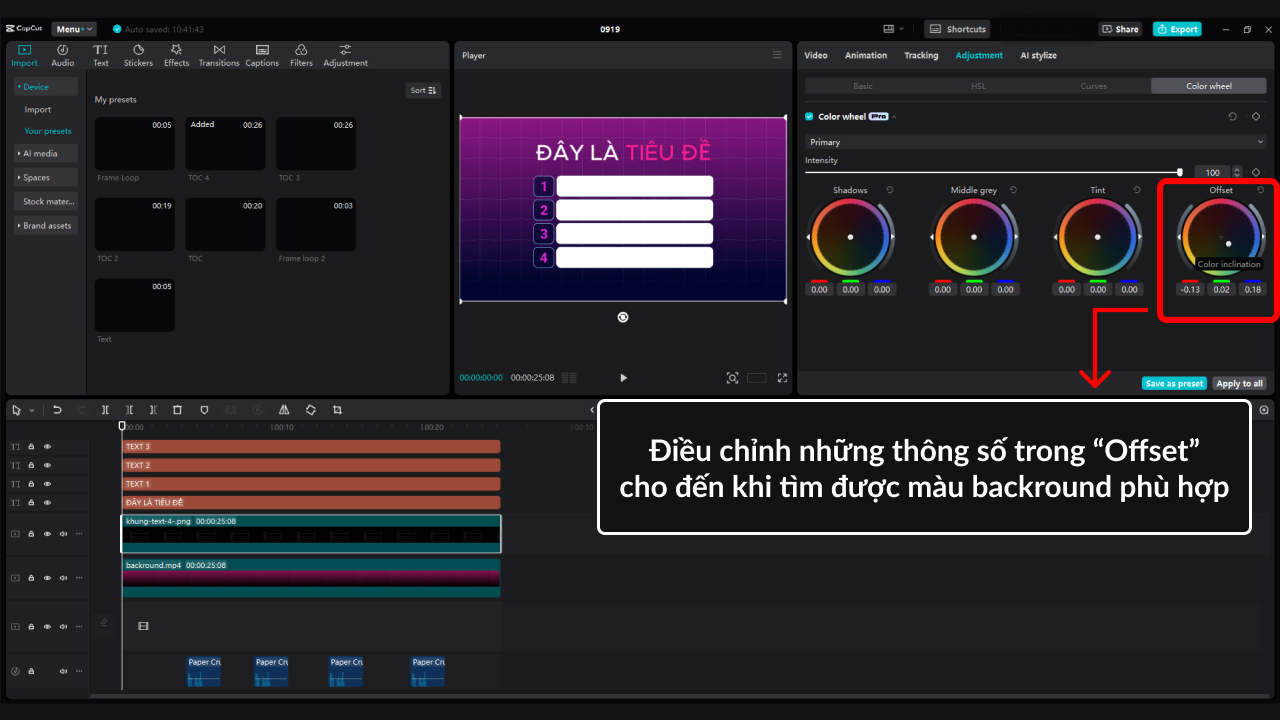The height and width of the screenshot is (720, 1280).
Task: Click Apply to all
Action: pos(1239,383)
